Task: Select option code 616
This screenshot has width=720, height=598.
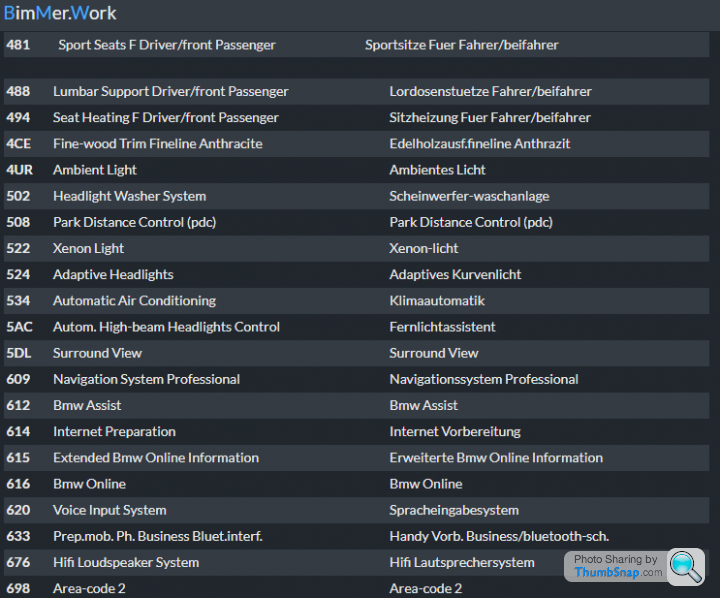Action: [x=18, y=484]
